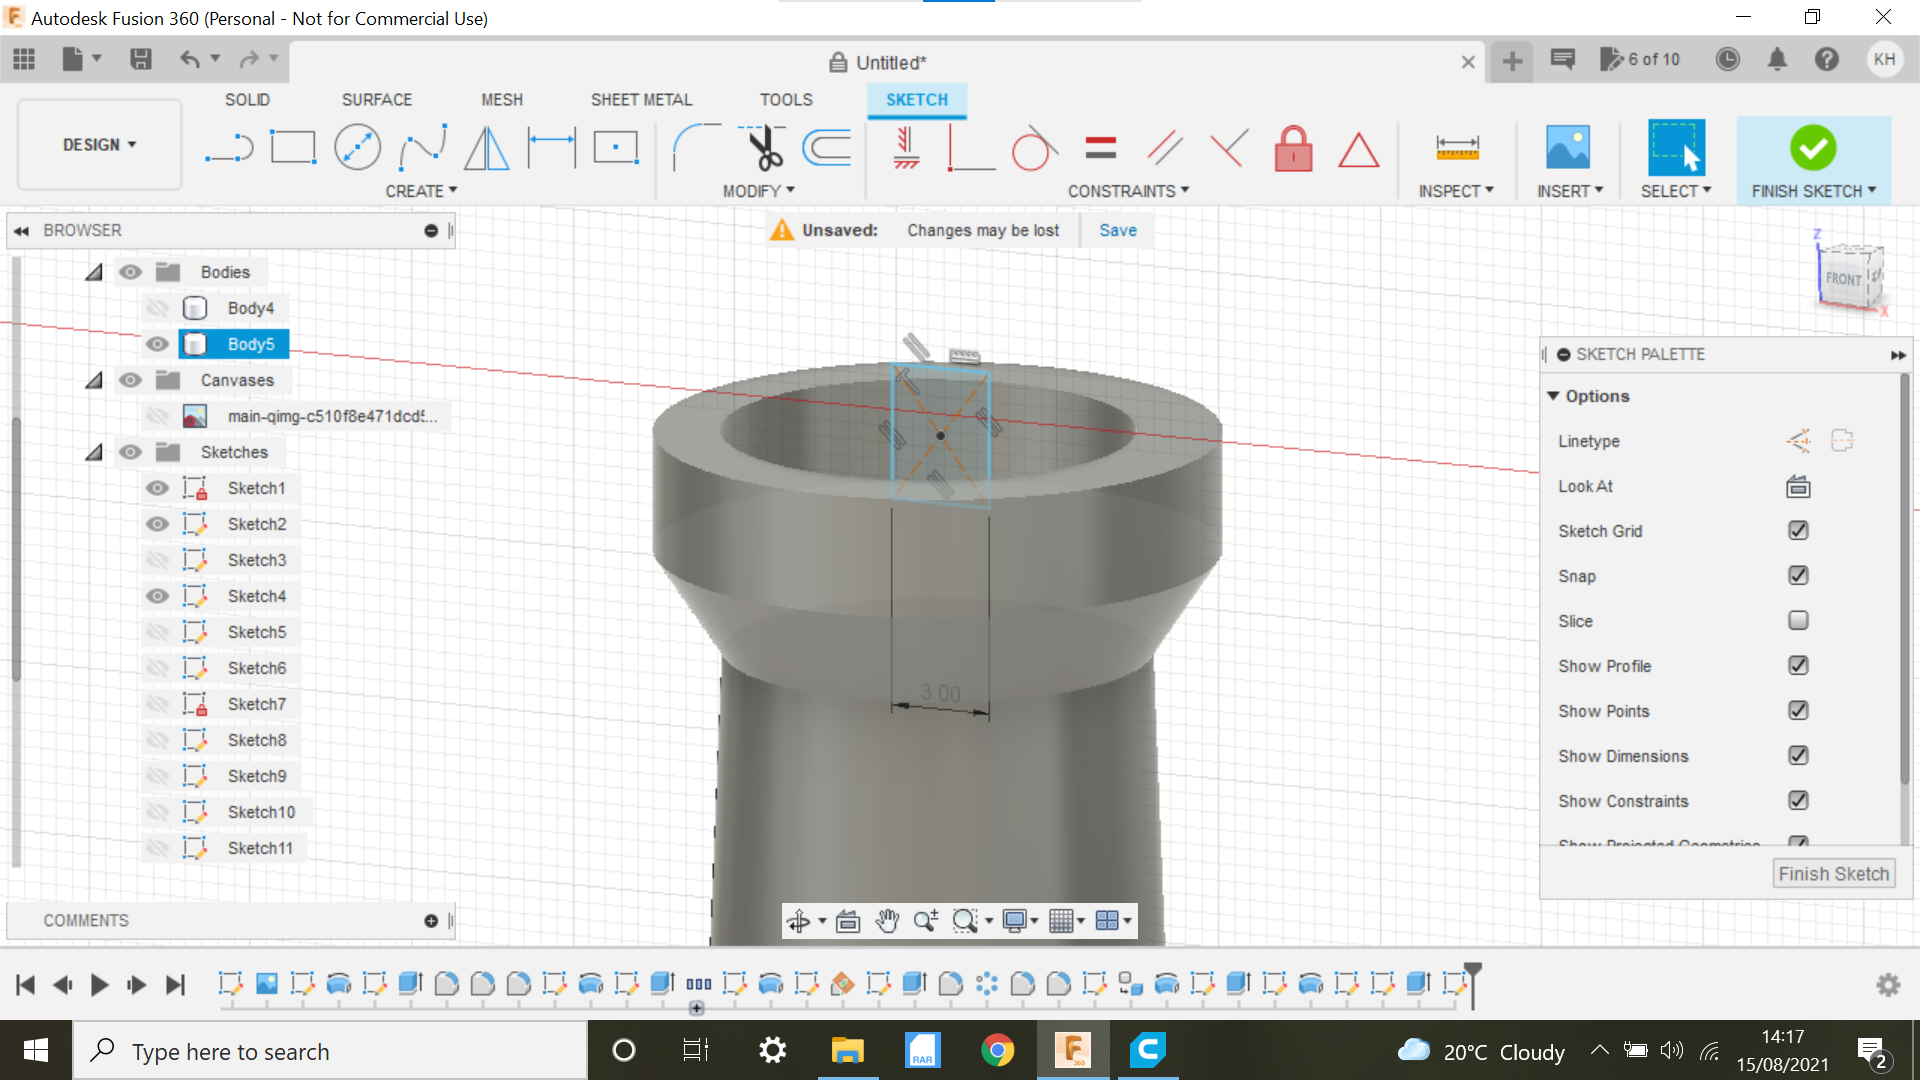1920x1080 pixels.
Task: Open the CONSTRAINTS dropdown menu
Action: click(x=1128, y=191)
